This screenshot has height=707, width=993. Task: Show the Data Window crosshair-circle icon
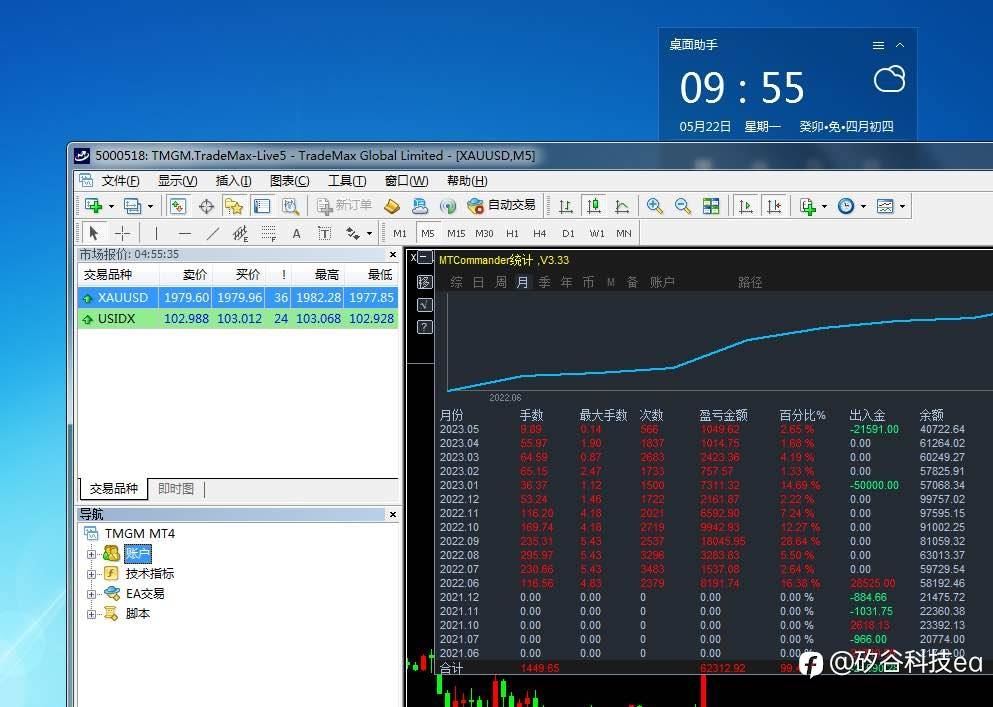point(206,206)
